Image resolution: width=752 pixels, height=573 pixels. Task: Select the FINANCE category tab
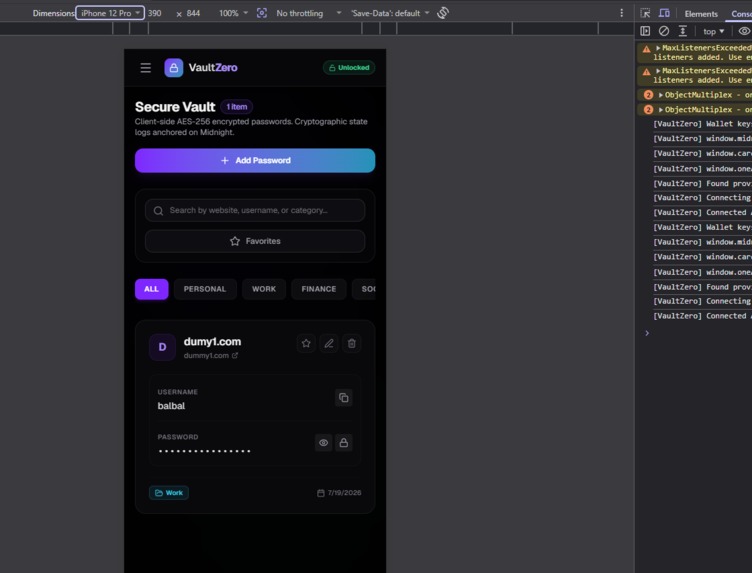coord(318,289)
